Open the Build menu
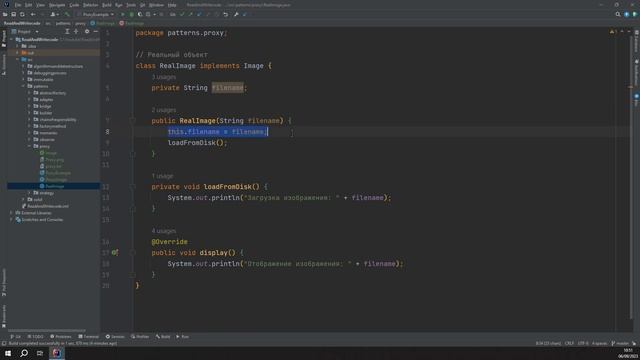 tap(107, 5)
